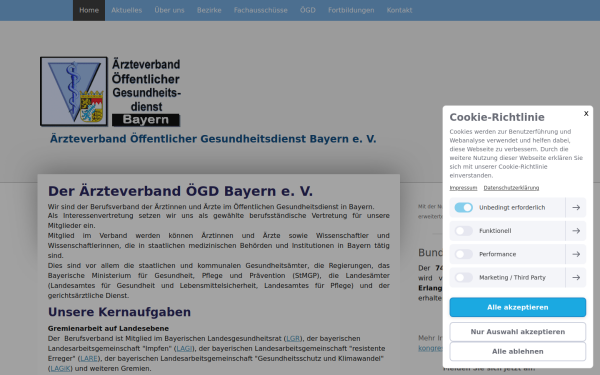
Task: Click the Alle akzeptieren button
Action: click(517, 307)
